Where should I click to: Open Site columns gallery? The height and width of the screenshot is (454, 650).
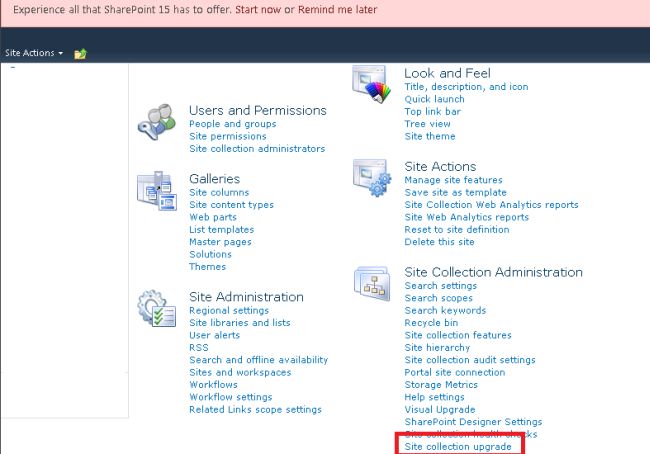point(219,192)
